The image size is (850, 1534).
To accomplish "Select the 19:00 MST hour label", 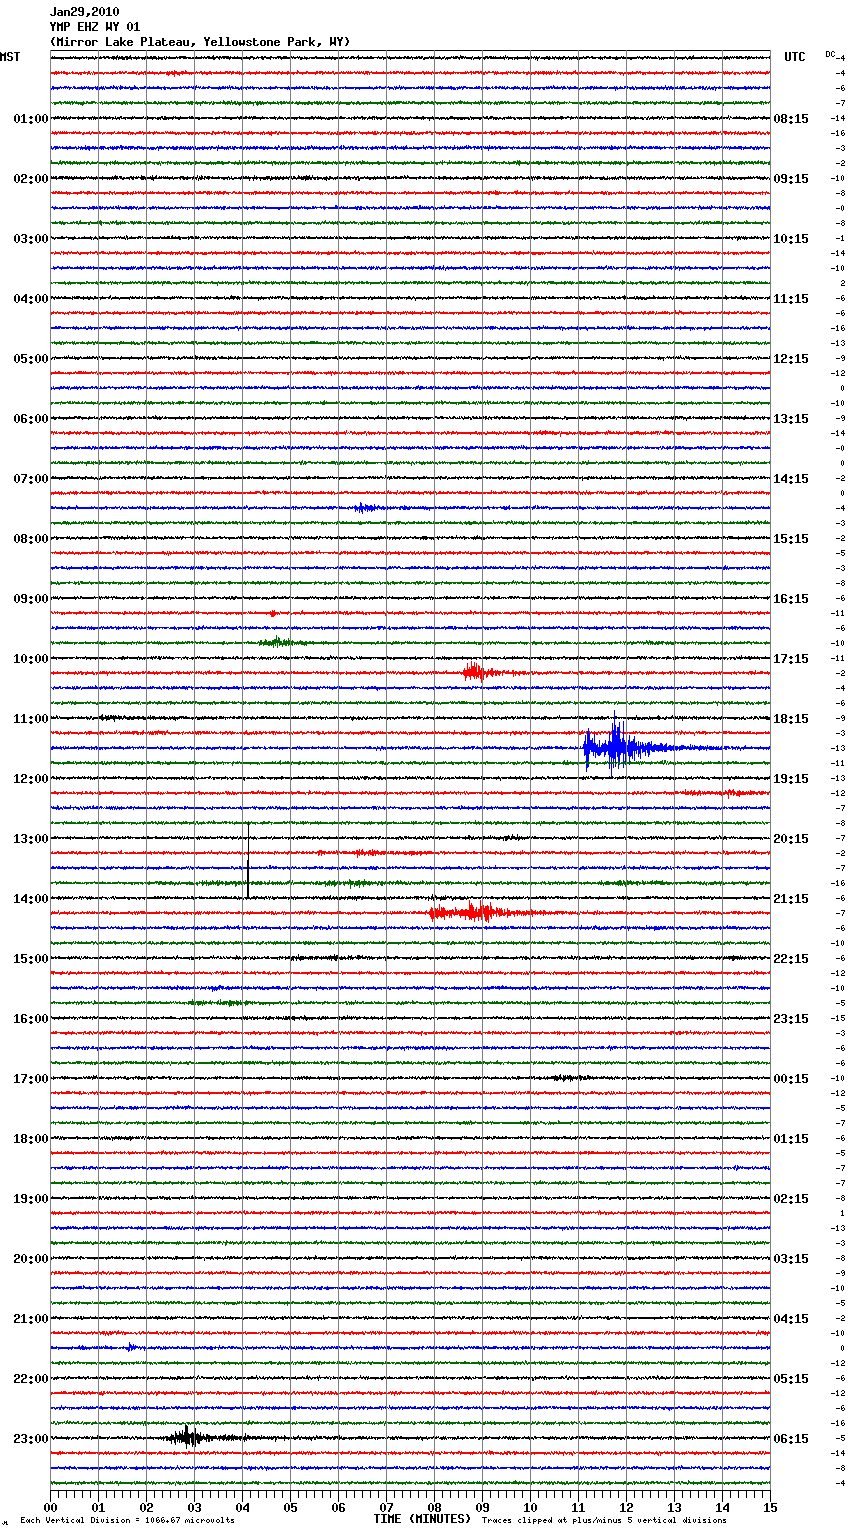I will tap(31, 1199).
